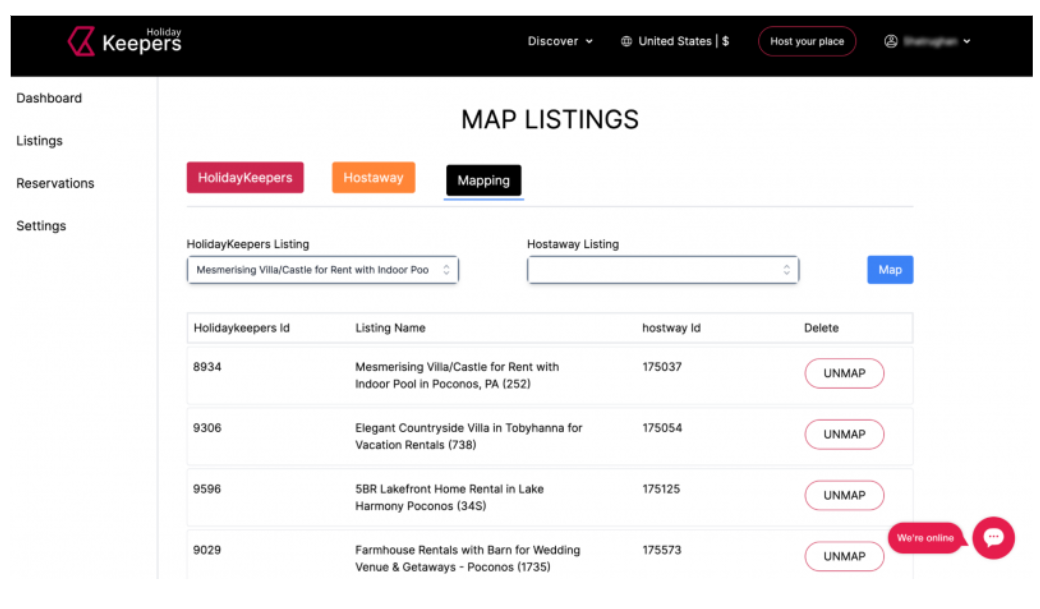Open Listings in the sidebar

point(40,141)
